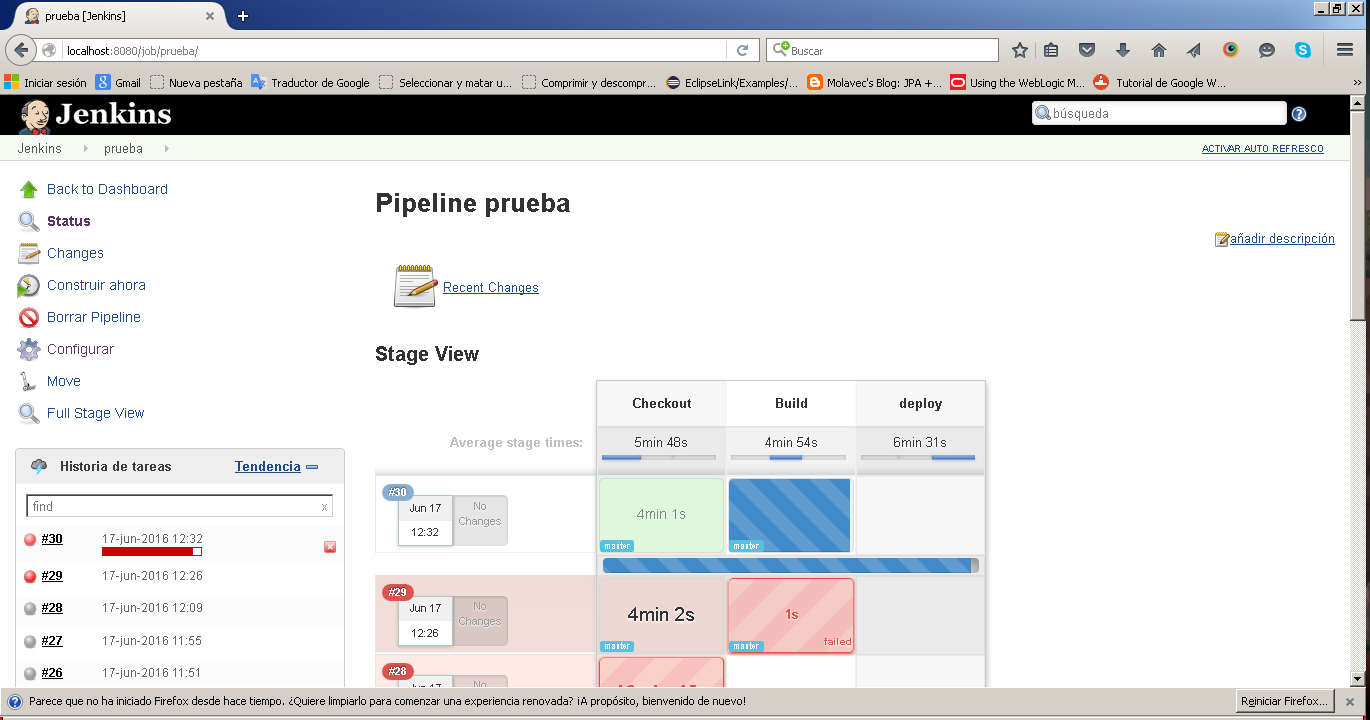1370x720 pixels.
Task: Cancel build #30 with red X icon
Action: pyautogui.click(x=330, y=547)
